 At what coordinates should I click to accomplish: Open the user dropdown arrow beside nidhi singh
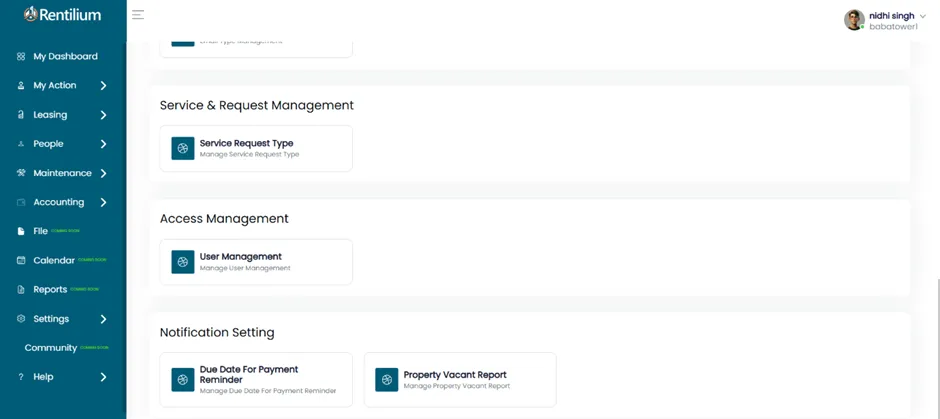(x=923, y=17)
